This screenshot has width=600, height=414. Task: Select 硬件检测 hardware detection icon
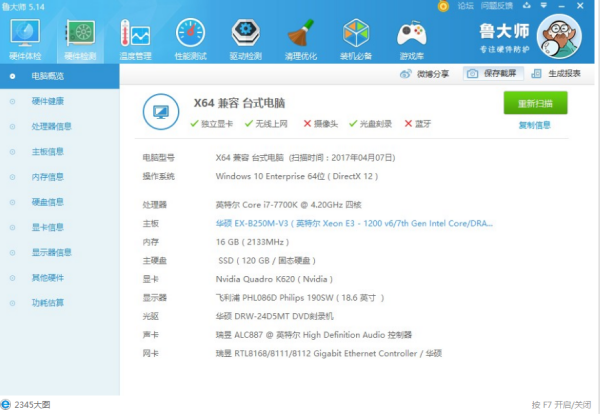tap(80, 39)
